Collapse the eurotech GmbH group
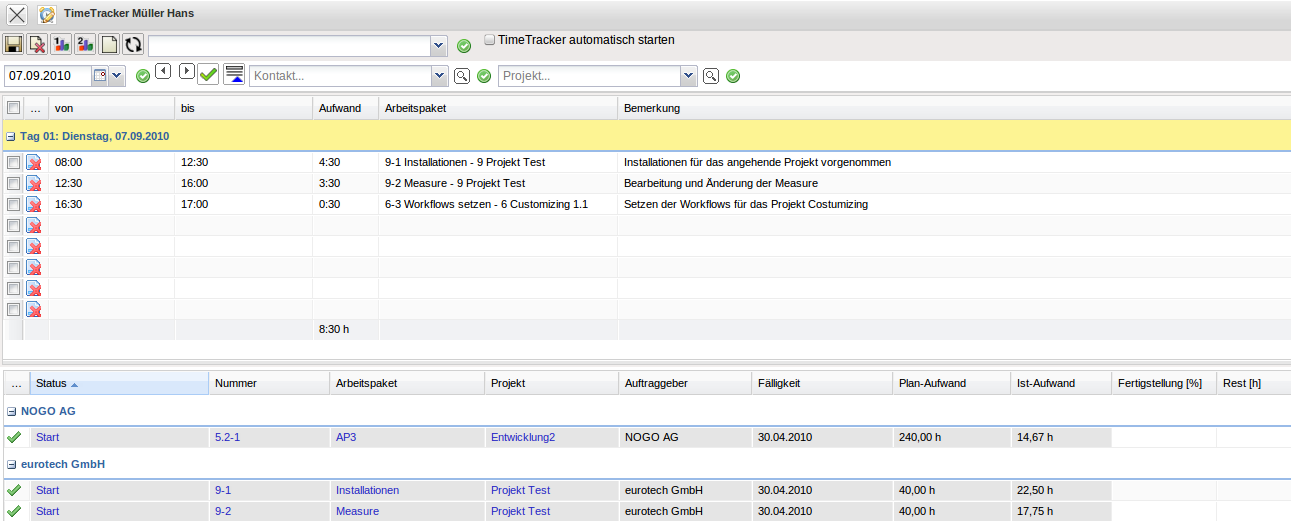Viewport: 1291px width, 521px height. (x=11, y=465)
